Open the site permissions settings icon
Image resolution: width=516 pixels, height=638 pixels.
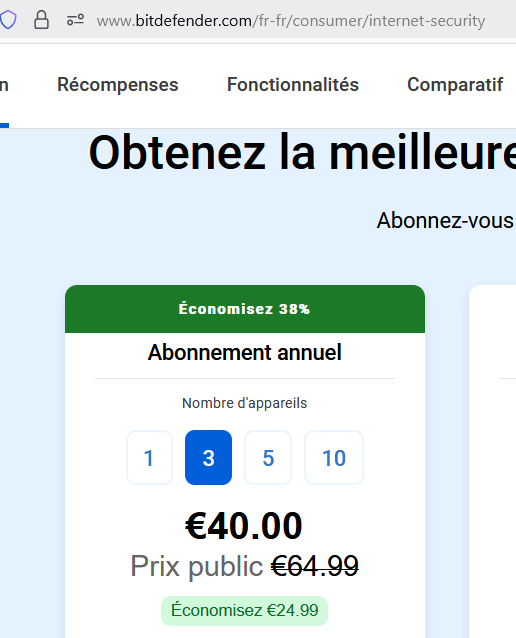pos(75,20)
